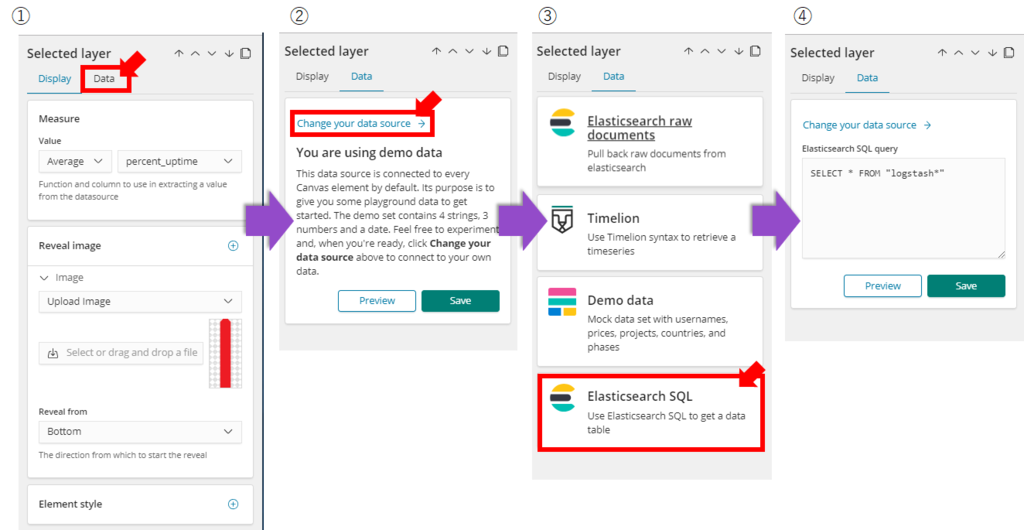Click the Measure section heading
This screenshot has height=530, width=1024.
(x=59, y=119)
